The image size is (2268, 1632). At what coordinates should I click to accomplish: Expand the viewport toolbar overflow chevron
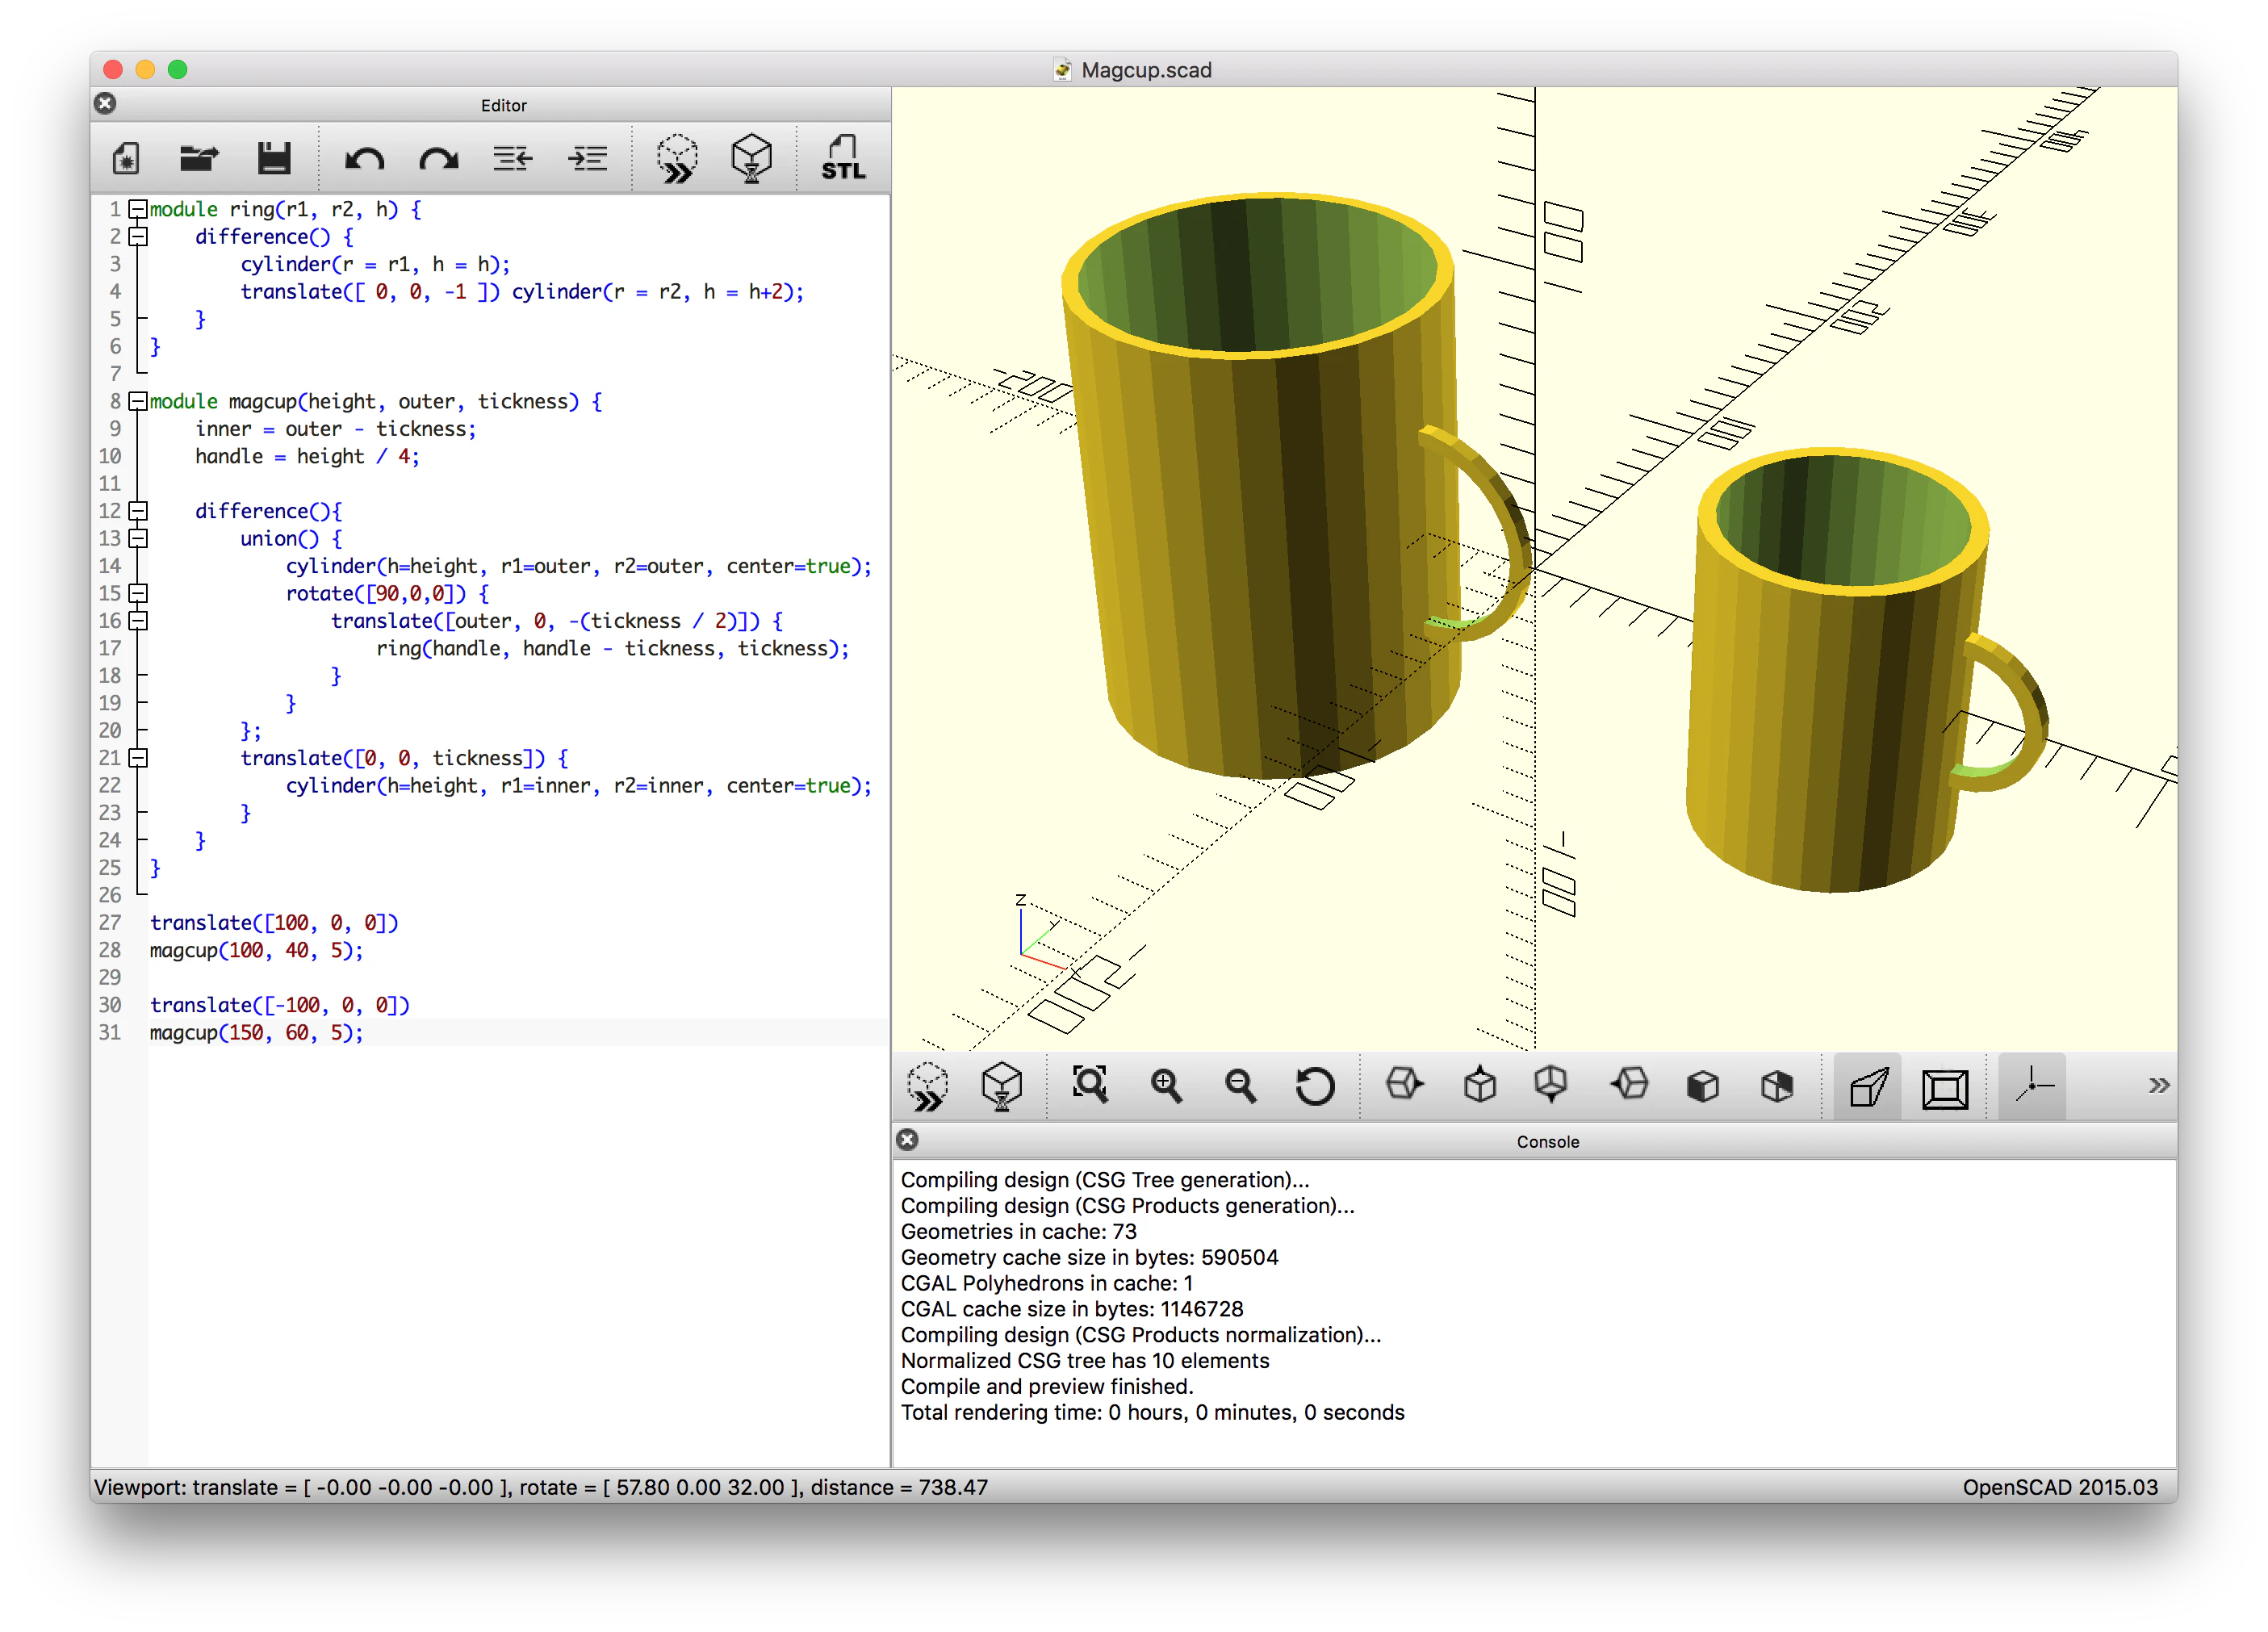[x=2158, y=1086]
